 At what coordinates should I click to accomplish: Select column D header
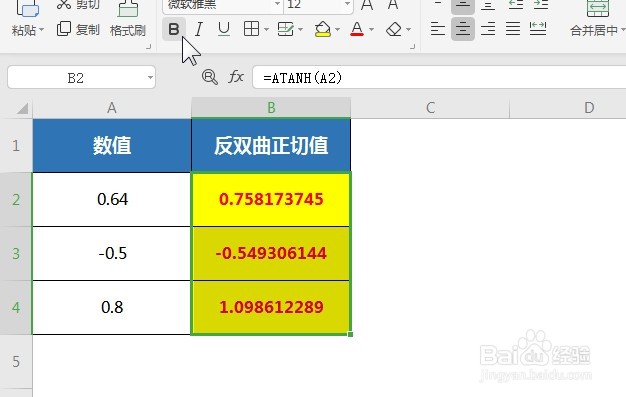point(589,107)
